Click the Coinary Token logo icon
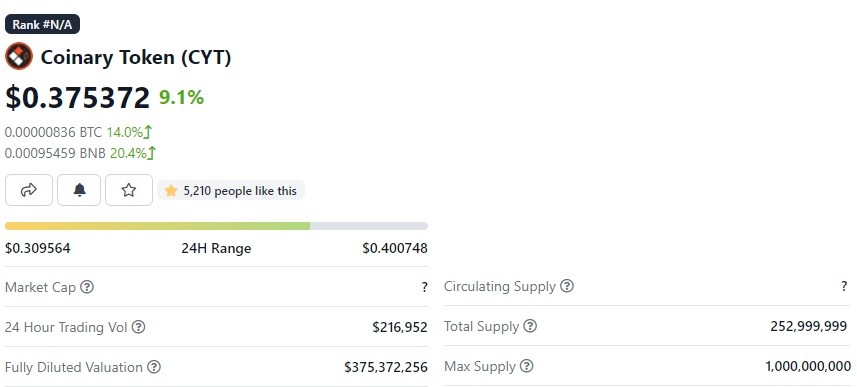 19,56
